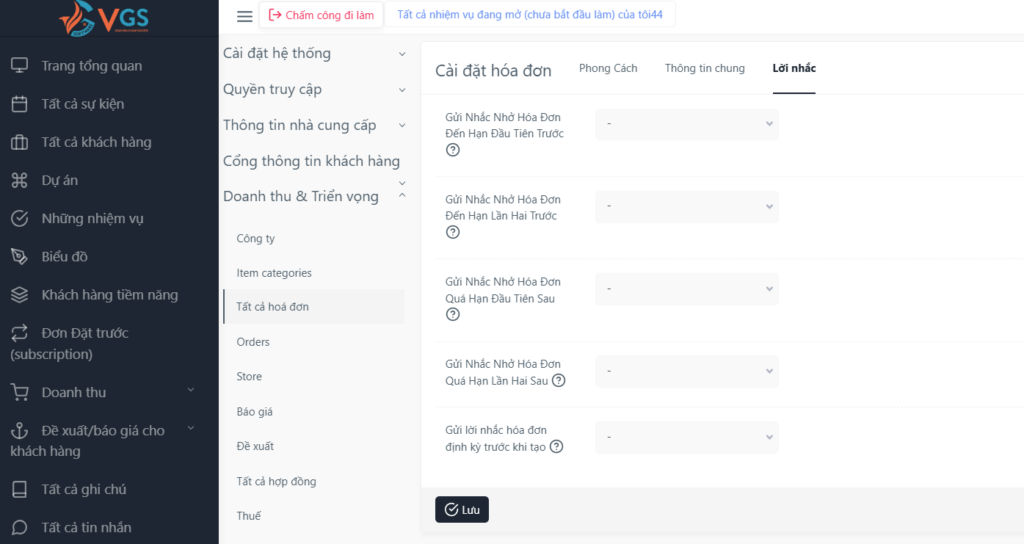
Task: Click the Lưu save button
Action: (462, 509)
